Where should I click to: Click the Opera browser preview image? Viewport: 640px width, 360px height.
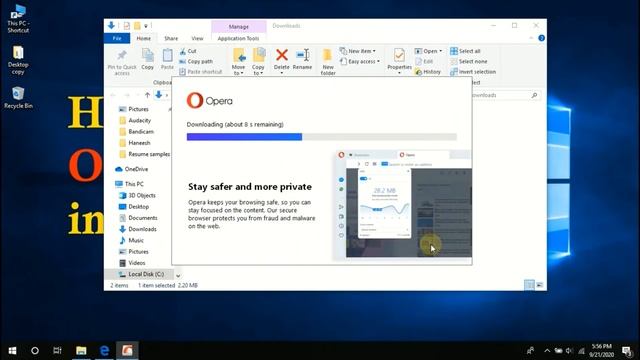(x=402, y=205)
